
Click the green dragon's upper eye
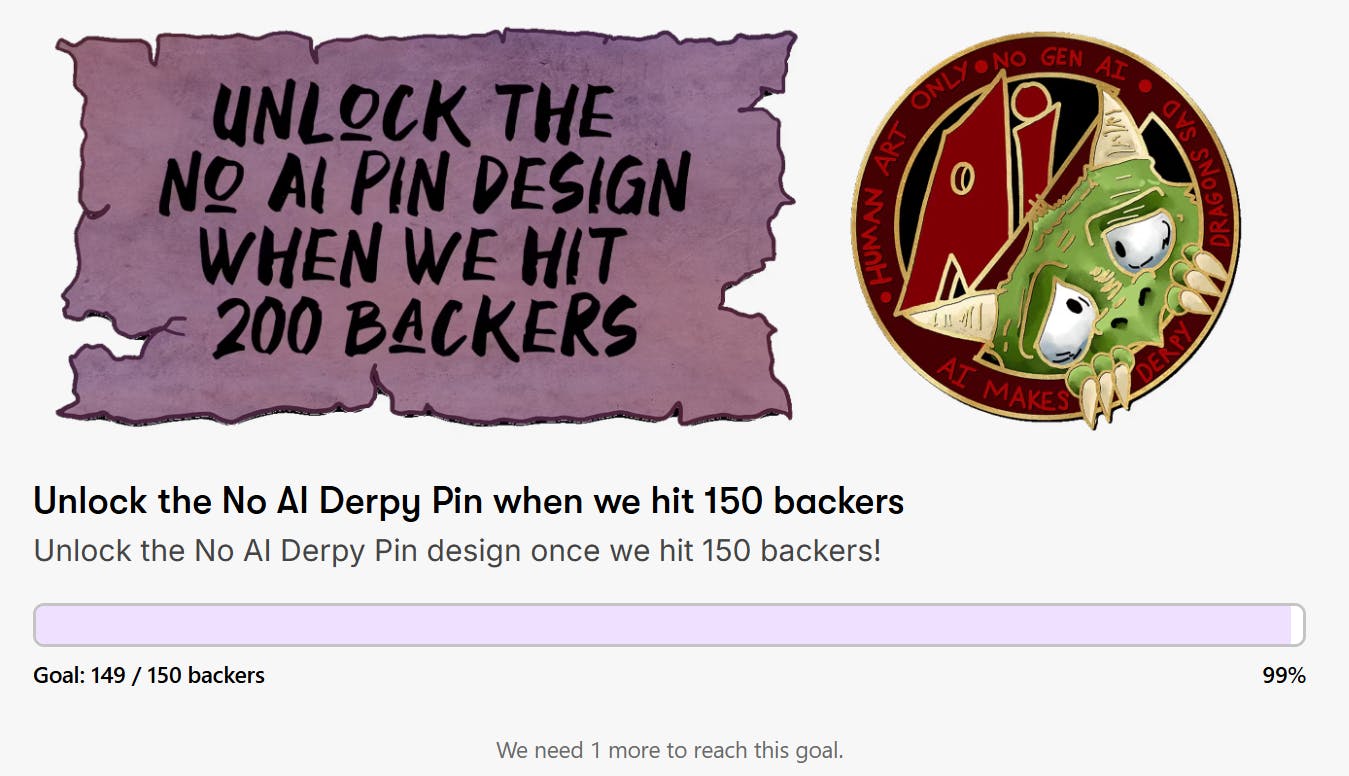[1141, 241]
